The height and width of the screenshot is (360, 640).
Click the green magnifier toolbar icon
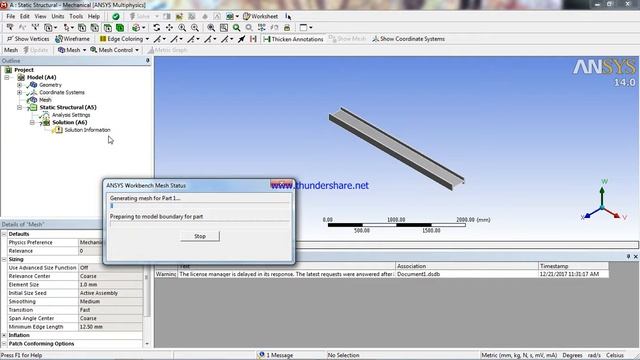[x=236, y=28]
